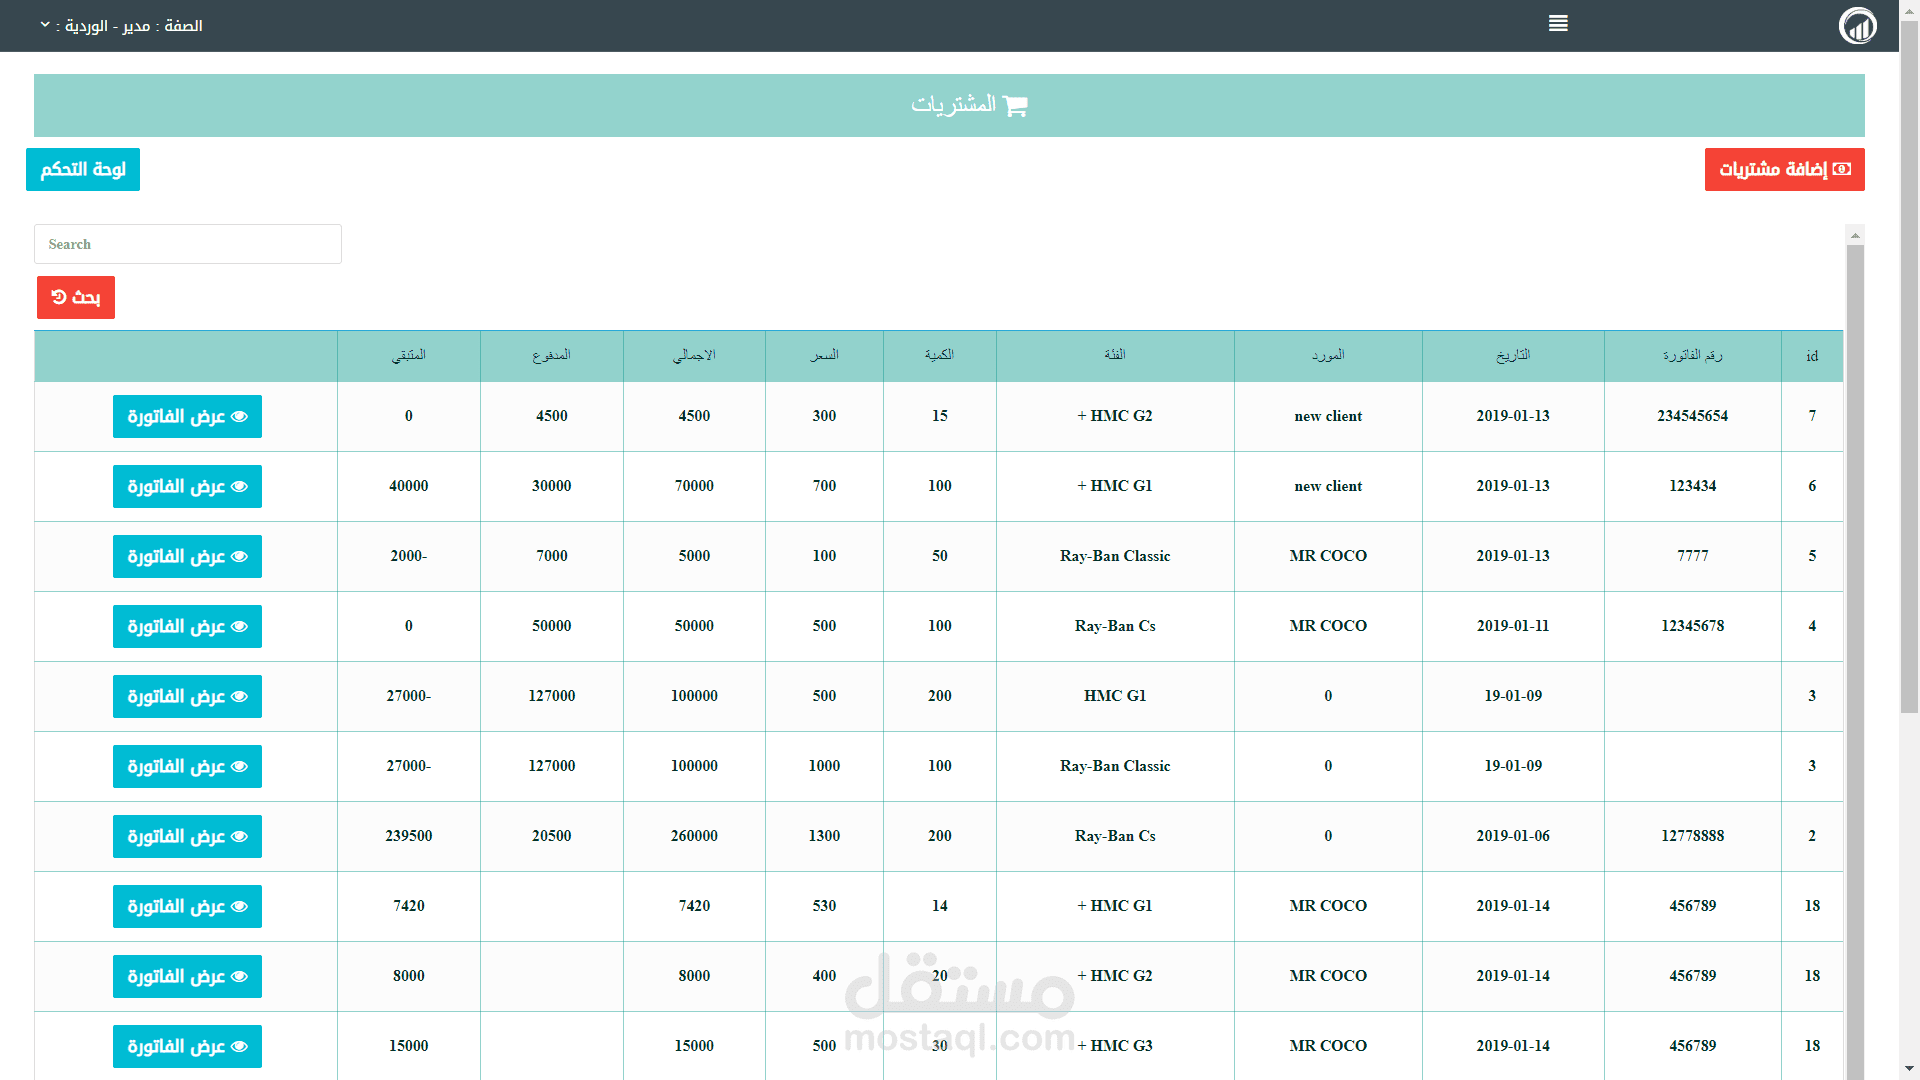This screenshot has height=1080, width=1920.
Task: Click the Search input field
Action: click(x=188, y=244)
